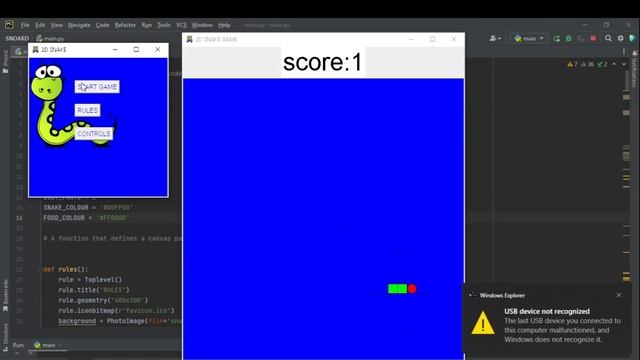
Task: Click the background = PhotoImage code line
Action: coord(120,321)
